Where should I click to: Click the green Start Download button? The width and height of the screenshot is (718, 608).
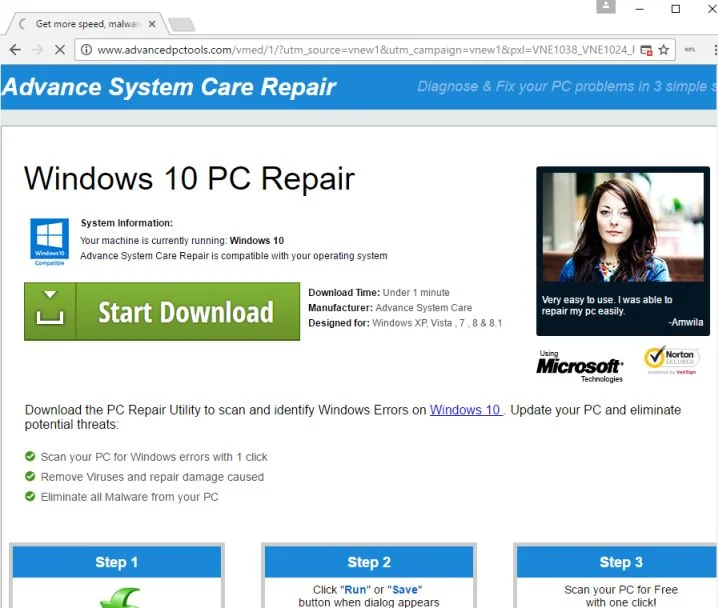[x=162, y=311]
